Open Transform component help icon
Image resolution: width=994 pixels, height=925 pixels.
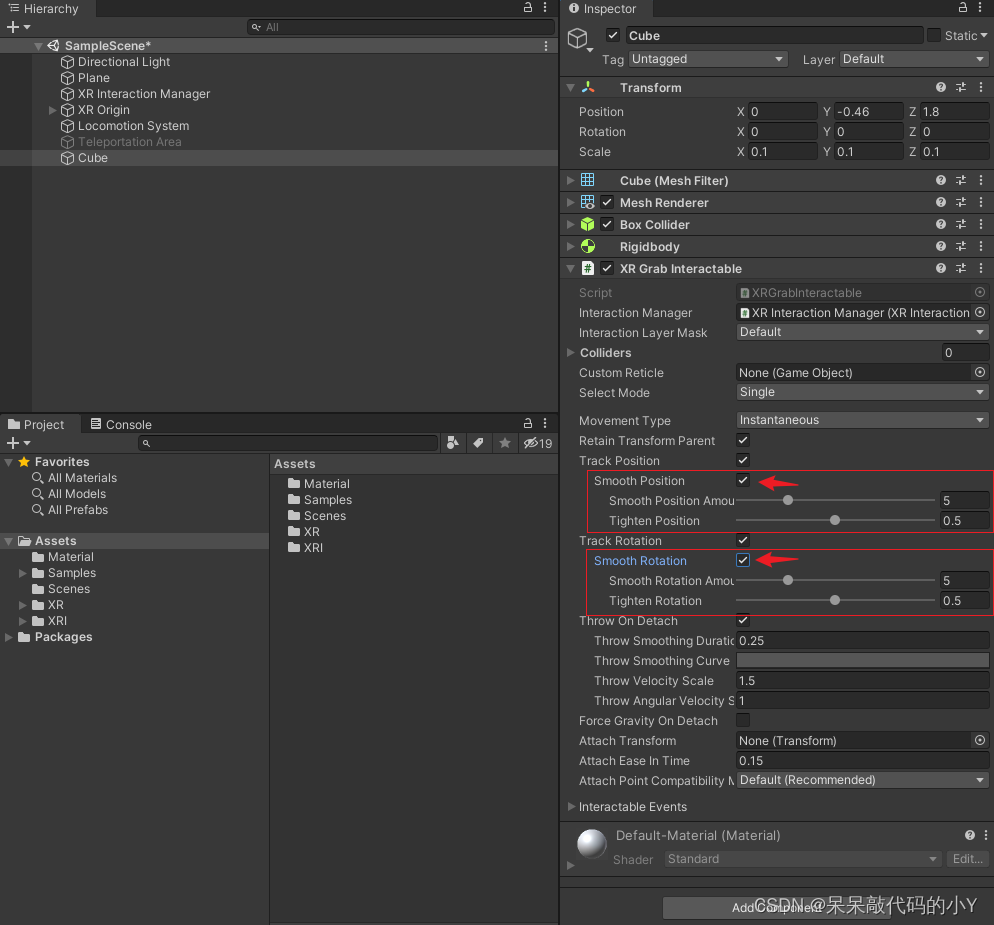pos(940,88)
